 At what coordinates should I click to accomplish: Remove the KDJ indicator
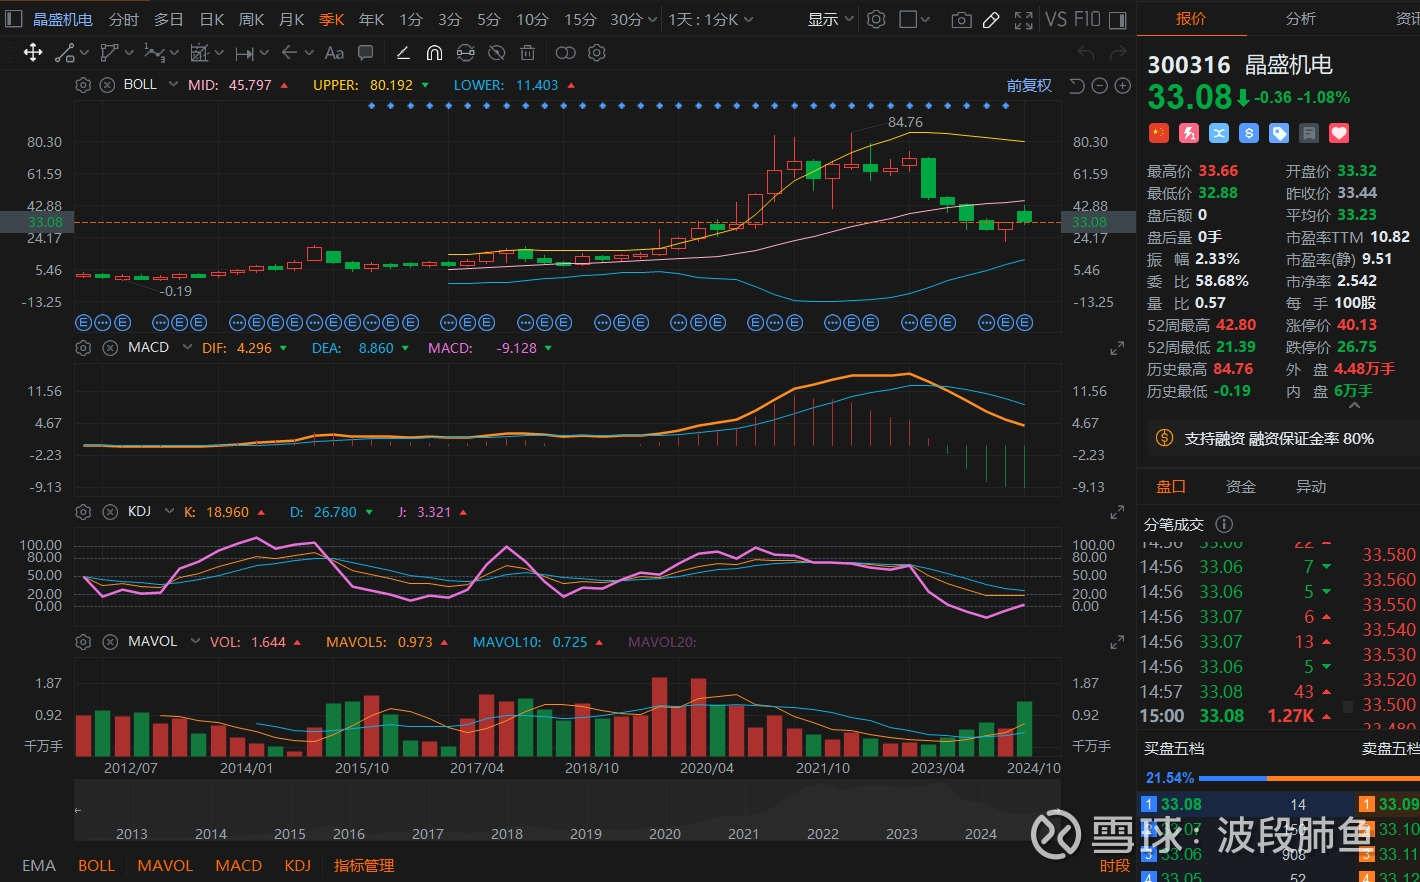coord(110,512)
